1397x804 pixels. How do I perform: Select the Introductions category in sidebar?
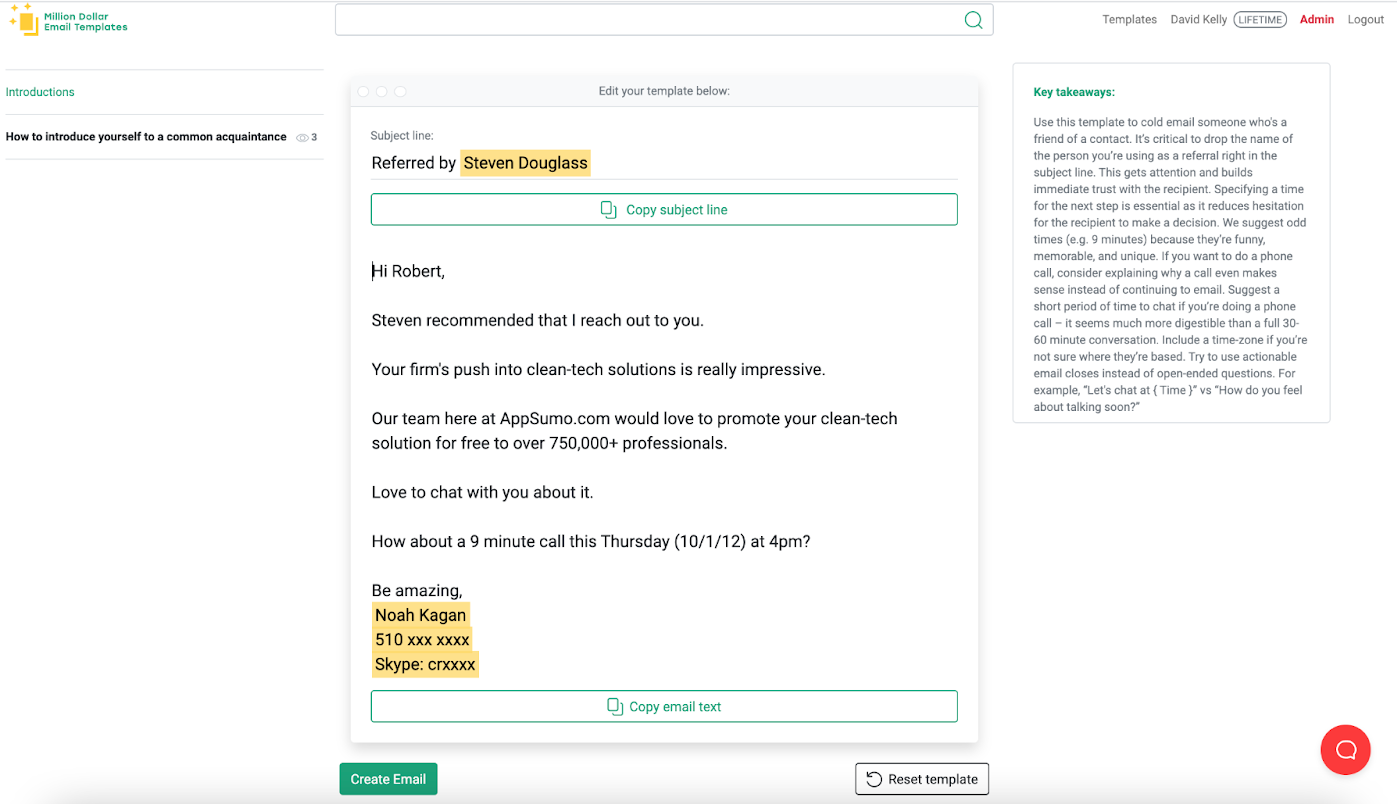tap(40, 92)
